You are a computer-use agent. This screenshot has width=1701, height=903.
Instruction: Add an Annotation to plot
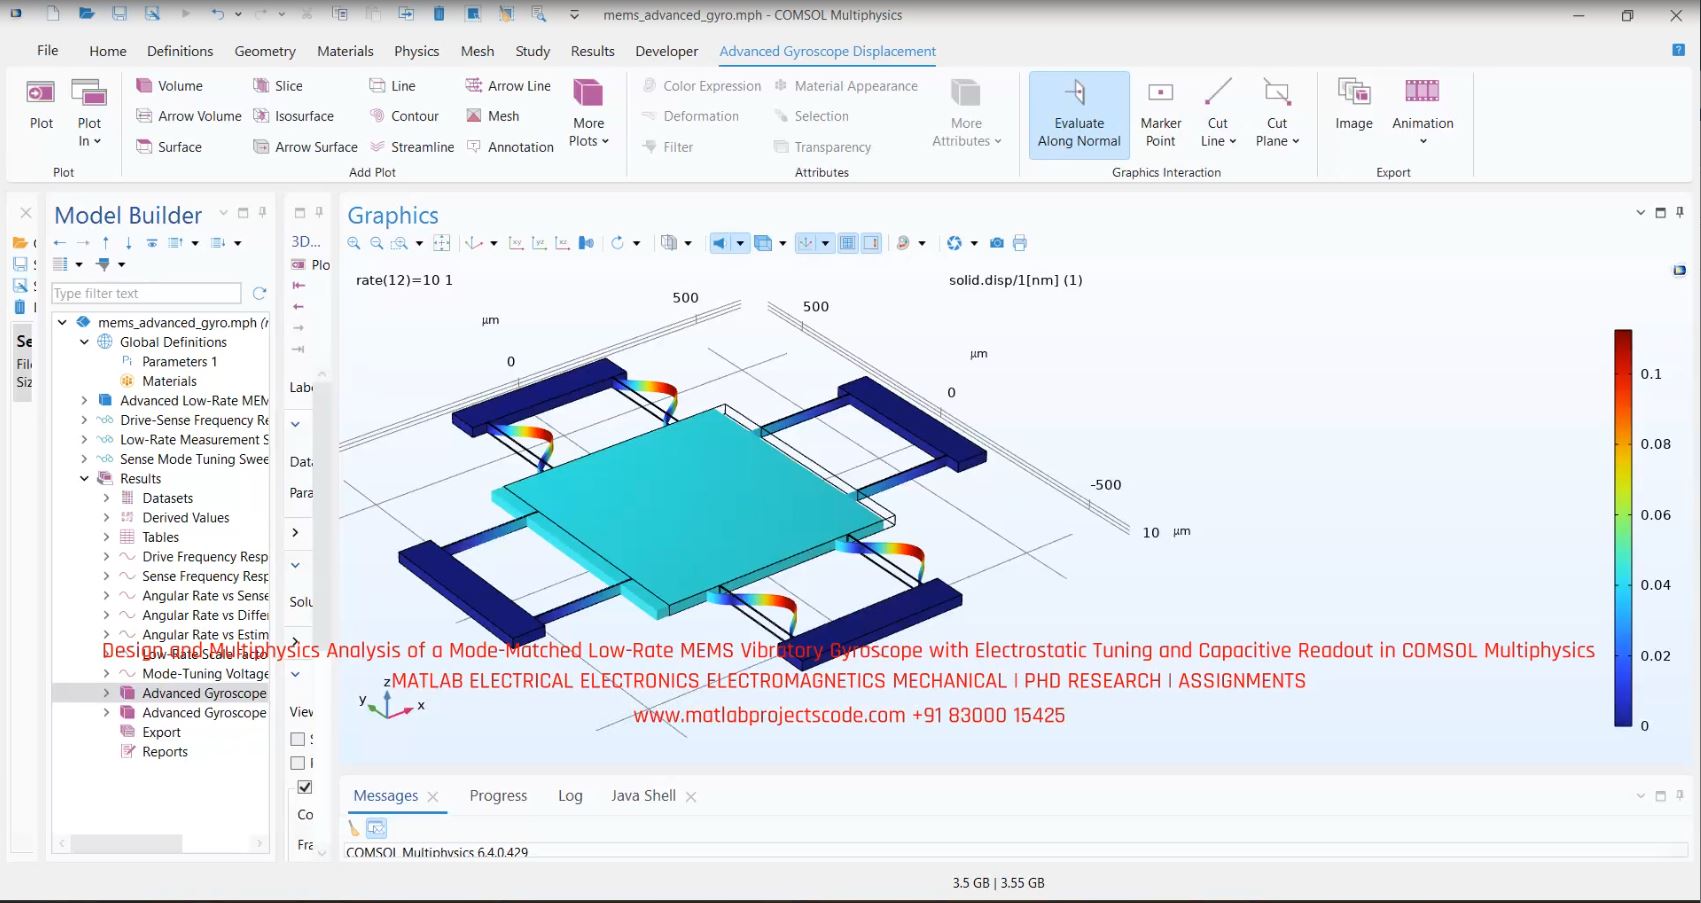(x=510, y=147)
